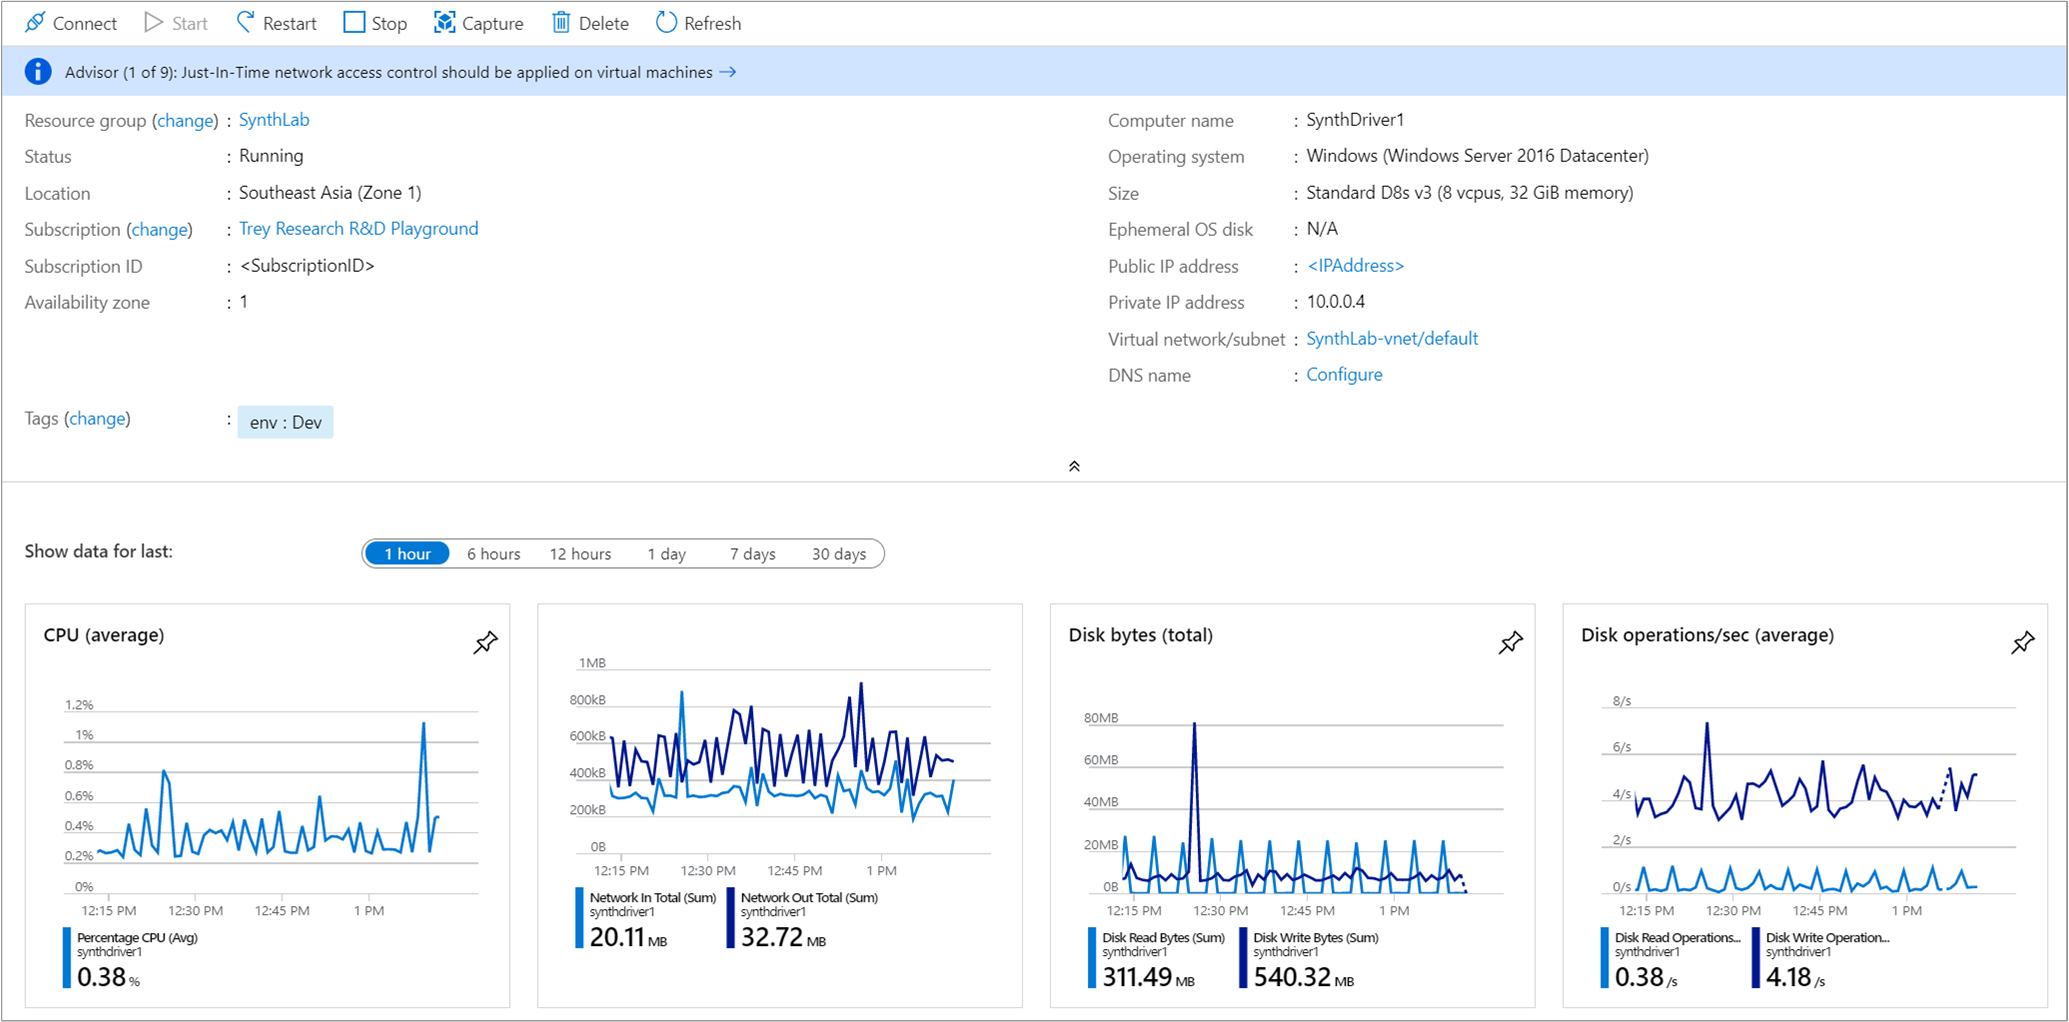
Task: Open the SynthLab resource group link
Action: [x=274, y=120]
